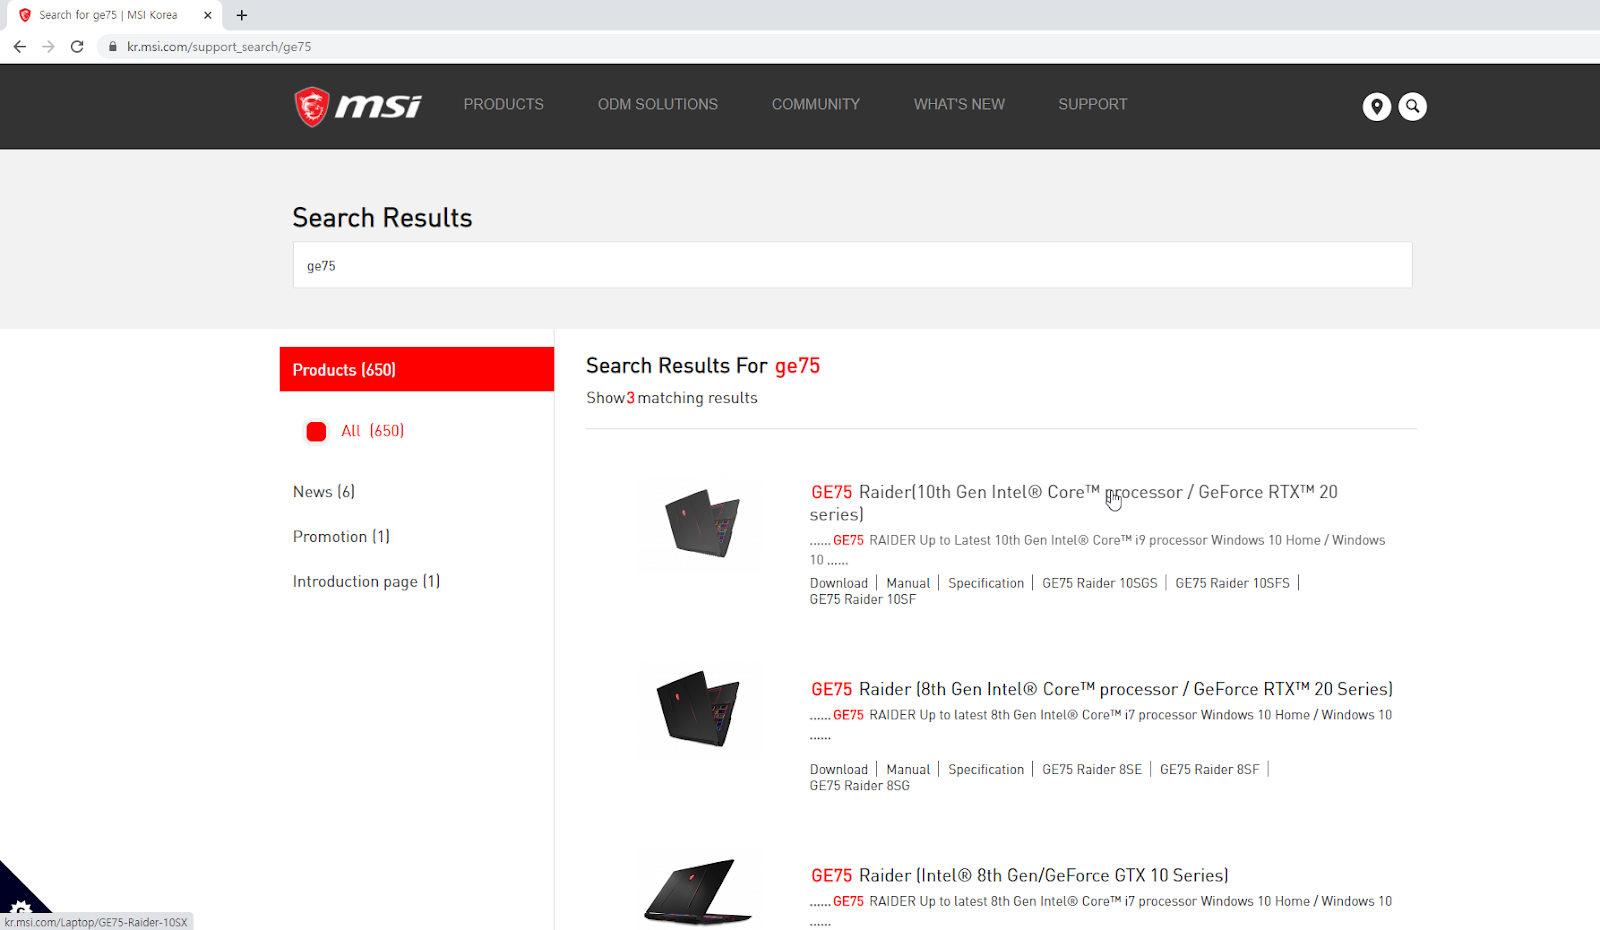Screen dimensions: 1600x930
Task: Open GE75 Raider 10SFS link
Action: [x=1233, y=583]
